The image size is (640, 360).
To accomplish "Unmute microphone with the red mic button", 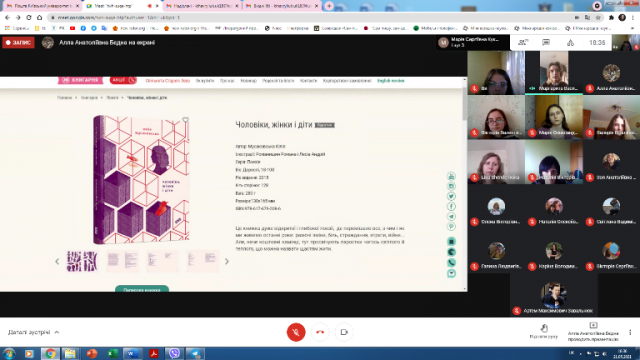I will click(296, 332).
